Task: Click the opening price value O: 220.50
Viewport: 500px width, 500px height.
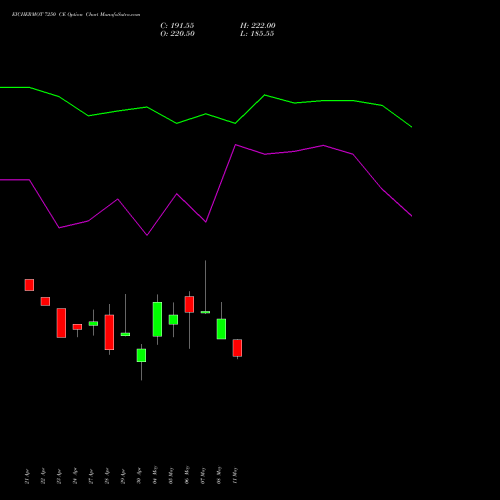Action: [177, 34]
